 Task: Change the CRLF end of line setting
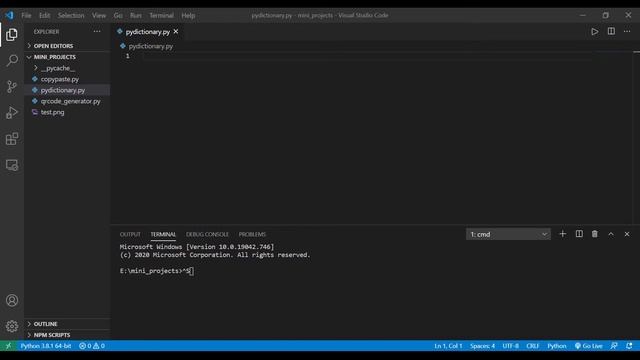coord(533,346)
